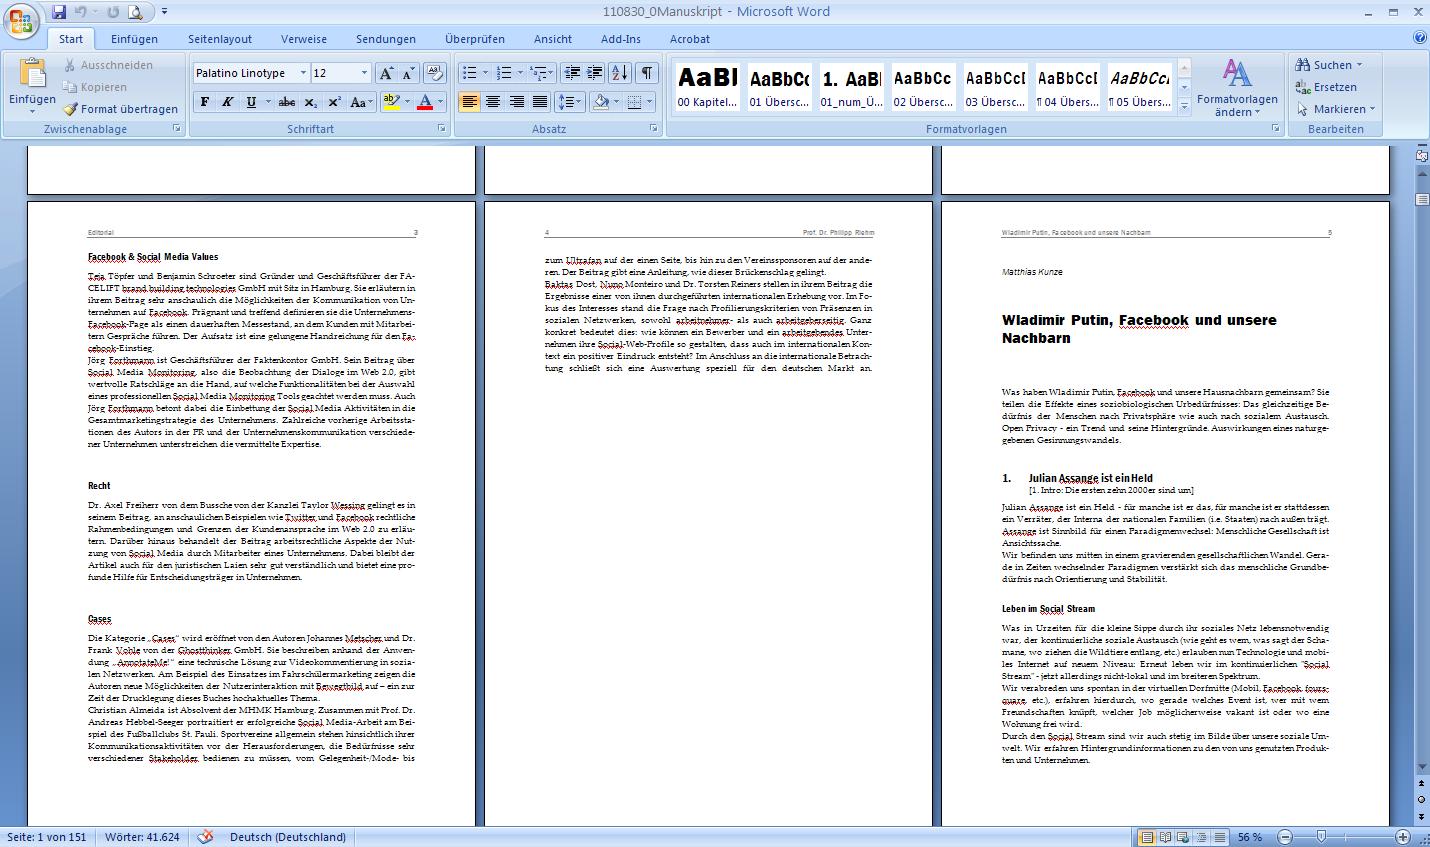Align text left
The image size is (1430, 847).
click(x=469, y=102)
